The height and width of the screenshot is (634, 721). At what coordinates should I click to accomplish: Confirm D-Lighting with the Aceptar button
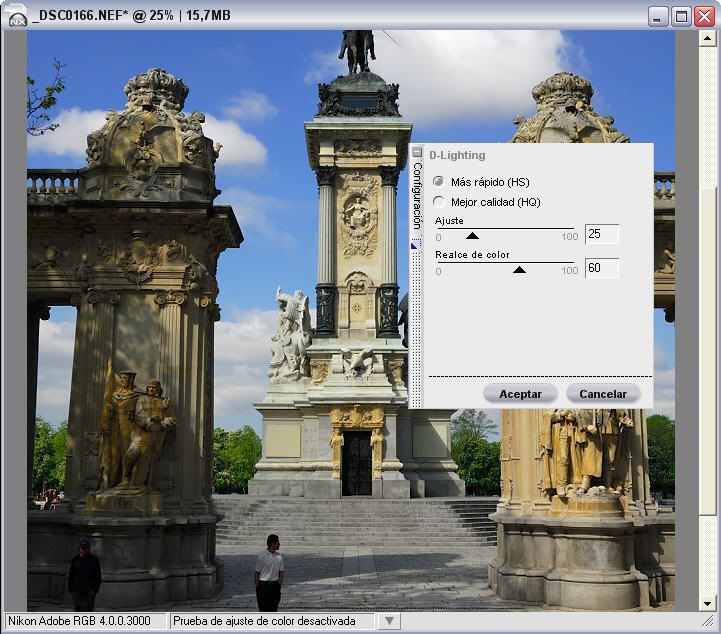[x=520, y=394]
